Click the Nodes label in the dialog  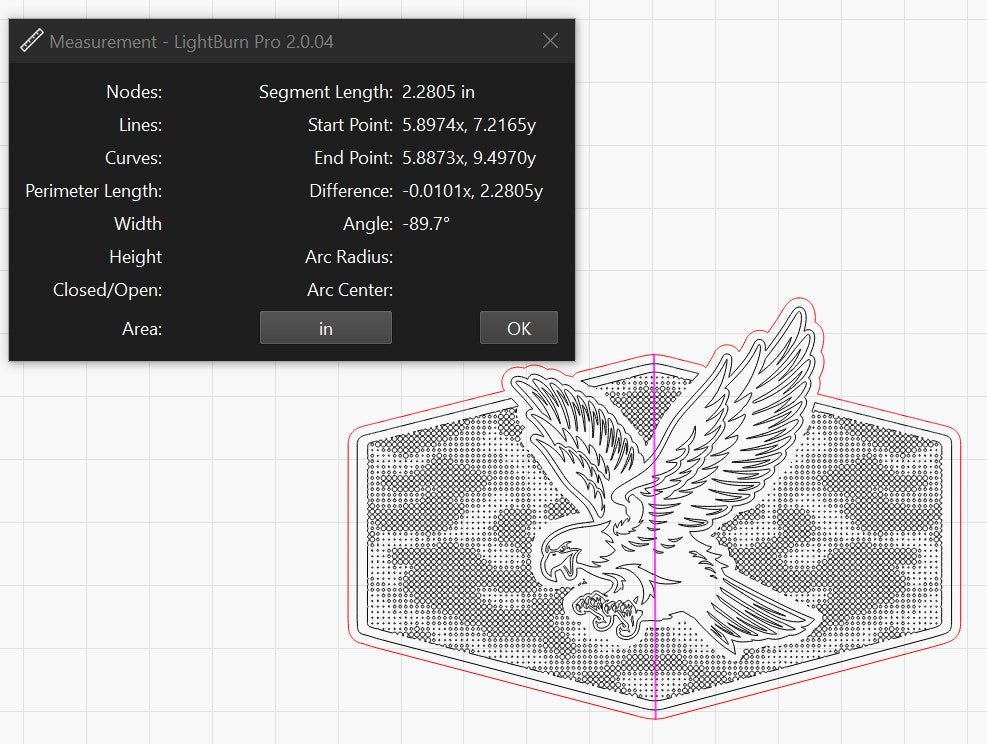135,91
